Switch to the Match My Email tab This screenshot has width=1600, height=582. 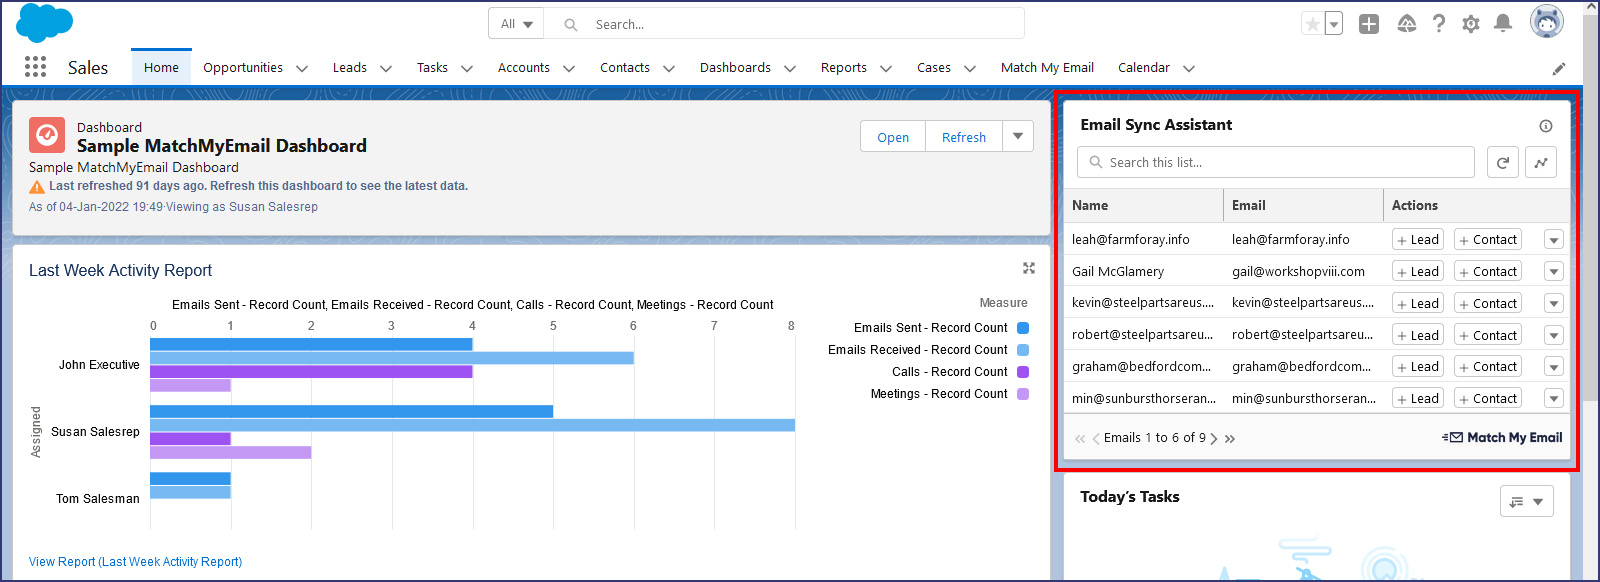coord(1046,68)
